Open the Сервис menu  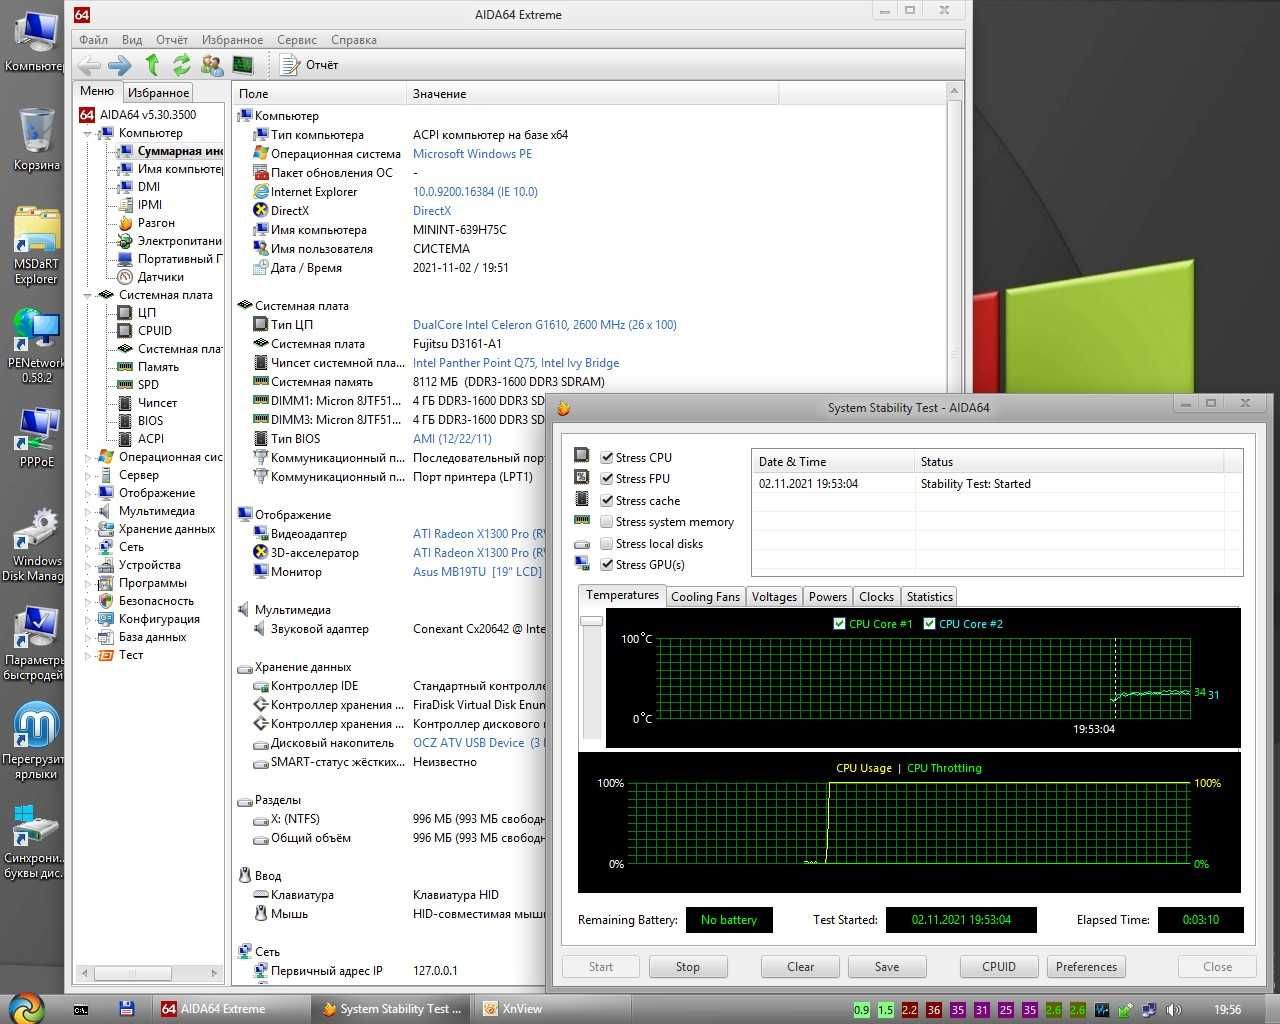pyautogui.click(x=297, y=40)
